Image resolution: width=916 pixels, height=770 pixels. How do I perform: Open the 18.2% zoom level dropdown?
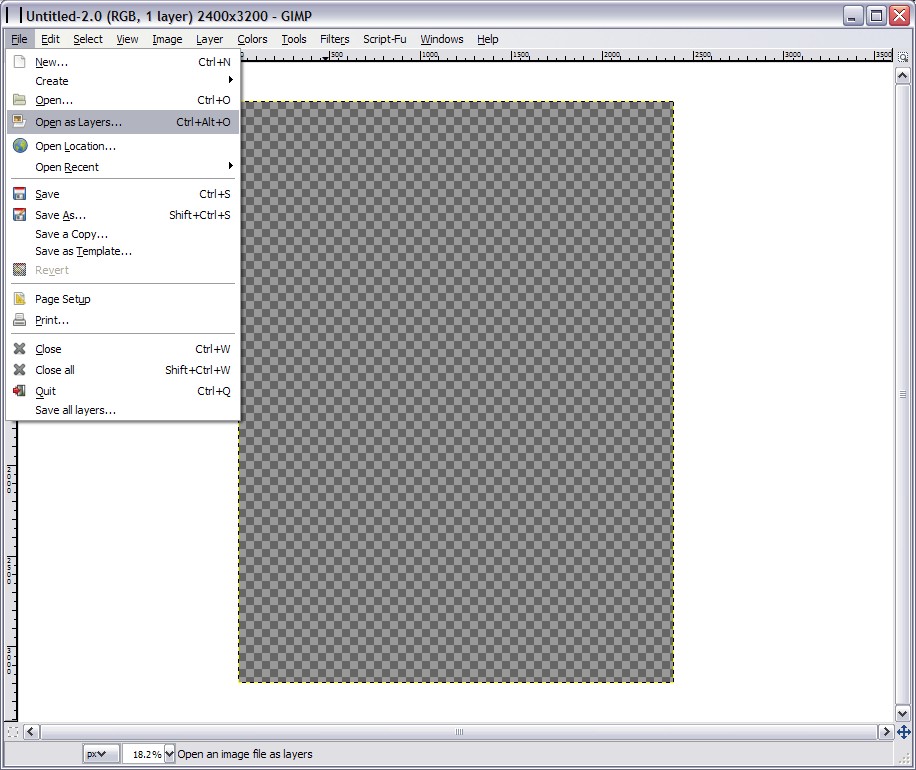[x=169, y=754]
